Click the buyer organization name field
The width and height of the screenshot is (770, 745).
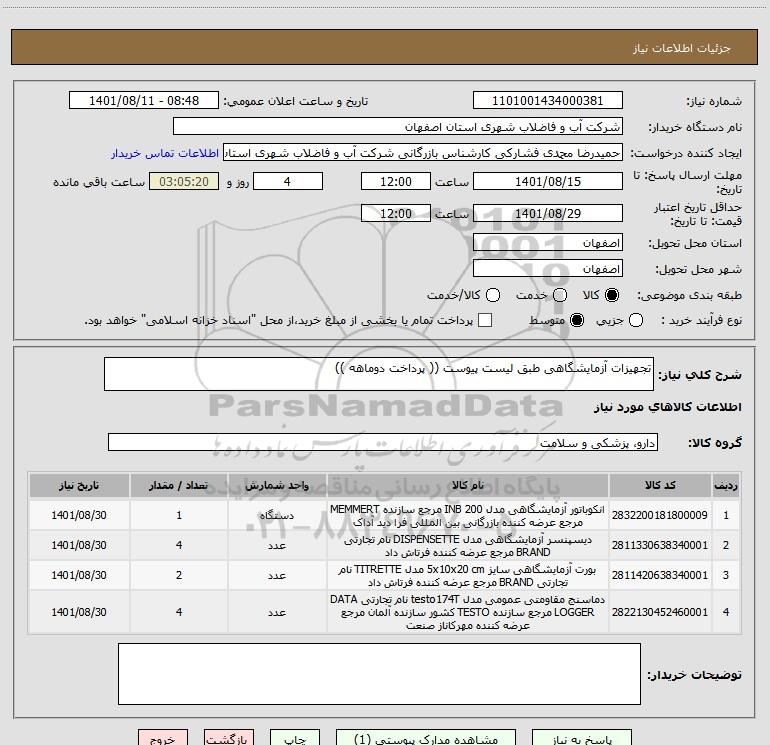coord(398,126)
